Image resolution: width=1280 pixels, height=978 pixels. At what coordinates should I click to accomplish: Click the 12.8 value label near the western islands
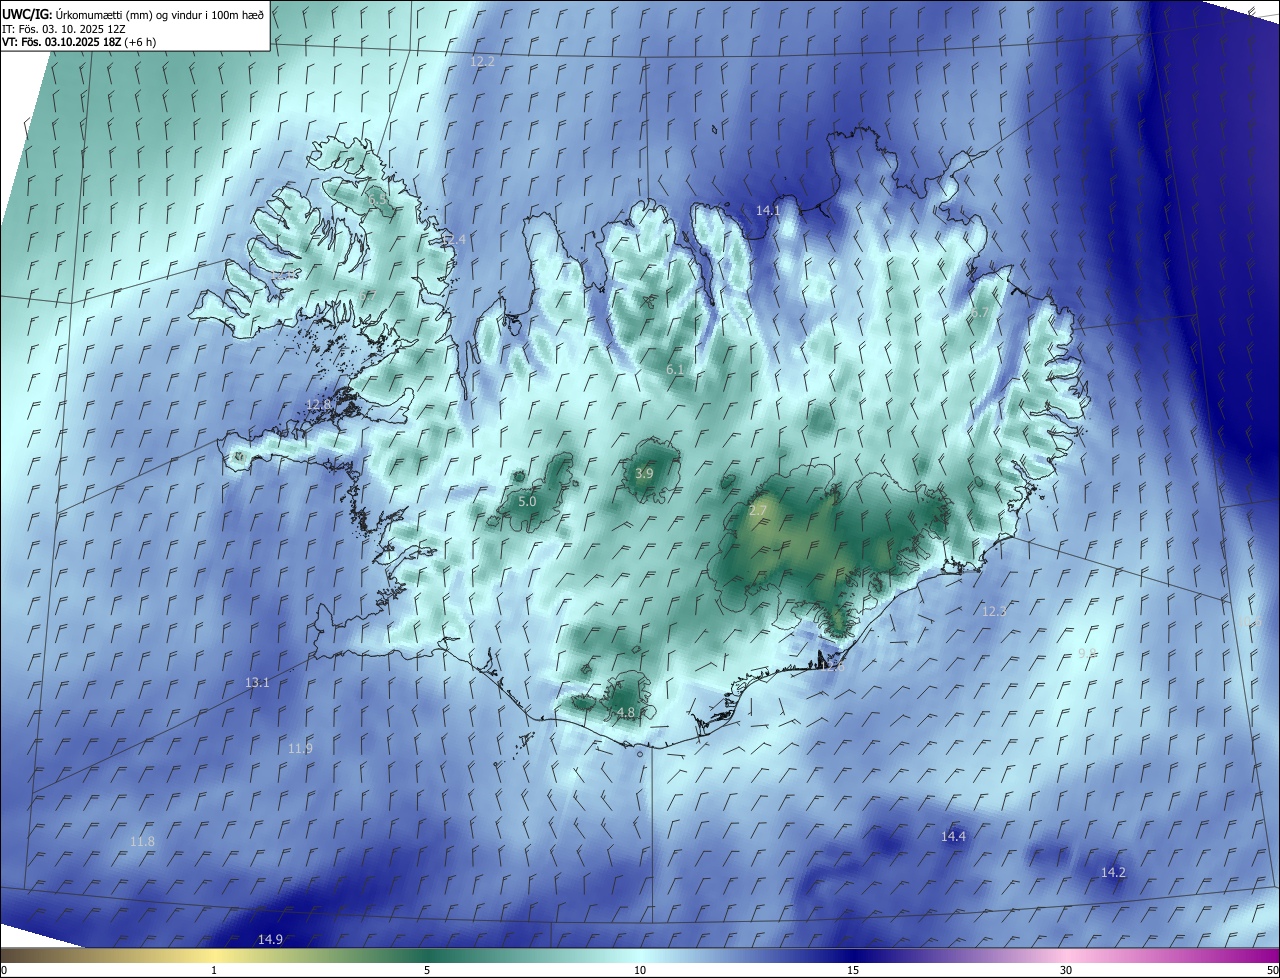coord(318,404)
